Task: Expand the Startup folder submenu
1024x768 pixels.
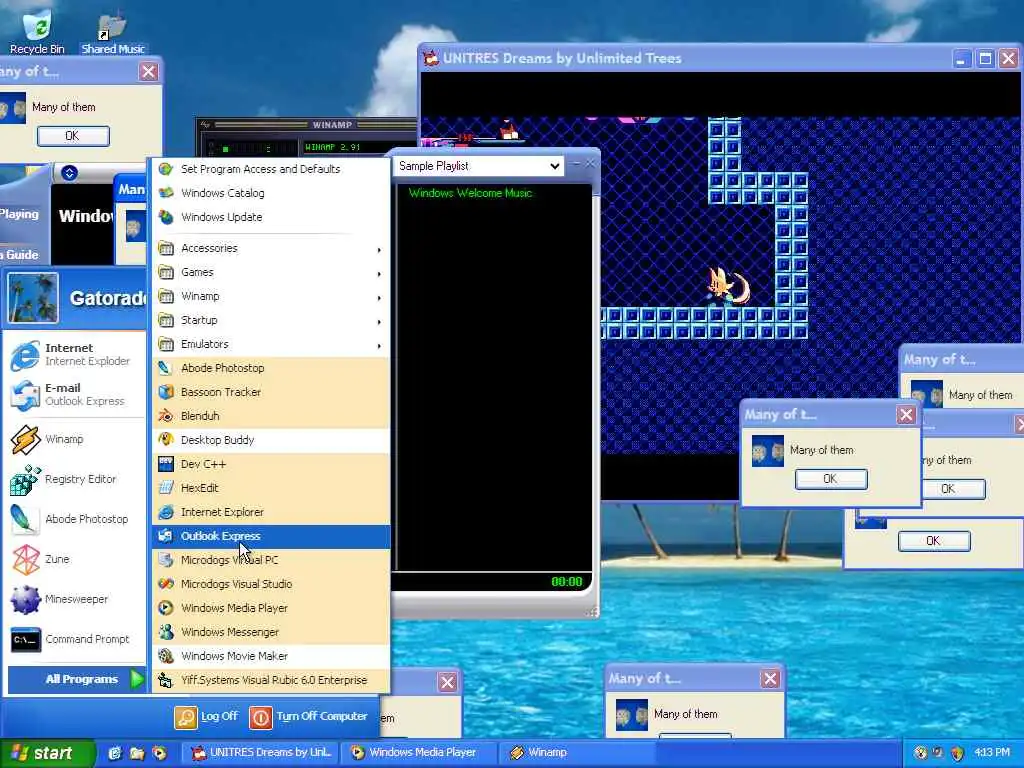Action: click(271, 320)
